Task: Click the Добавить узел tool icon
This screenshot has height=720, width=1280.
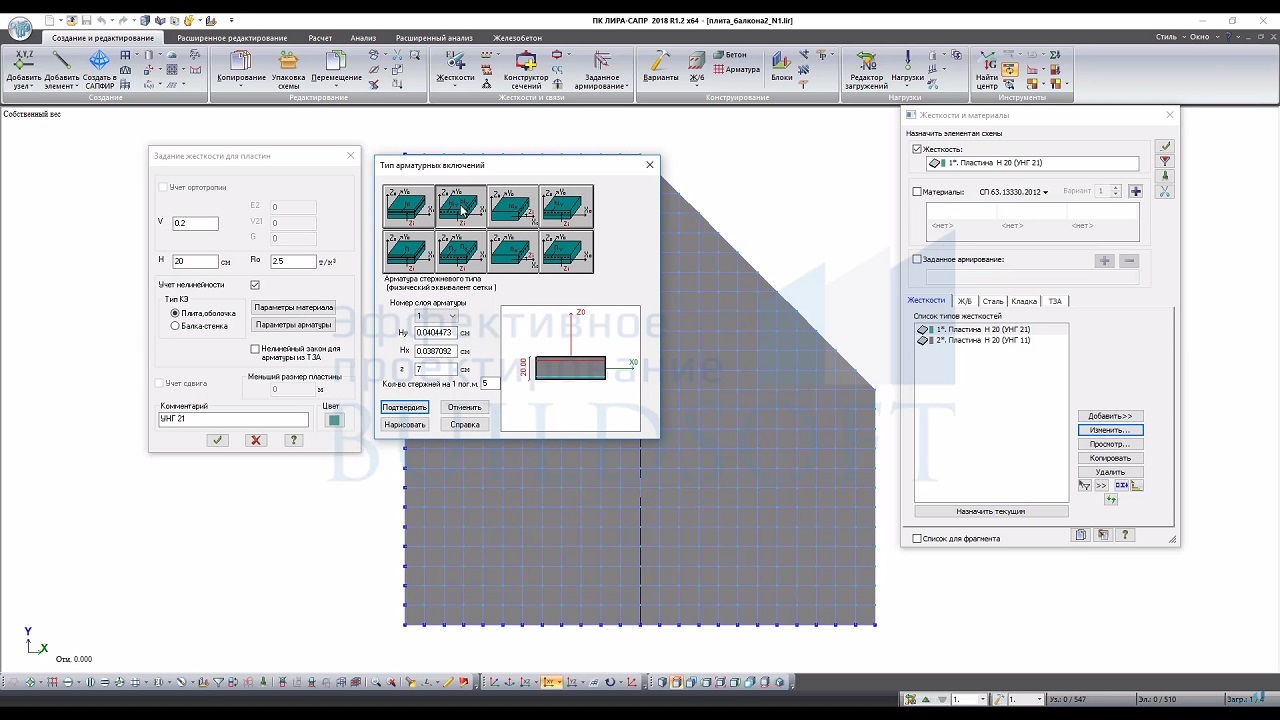Action: click(x=24, y=62)
